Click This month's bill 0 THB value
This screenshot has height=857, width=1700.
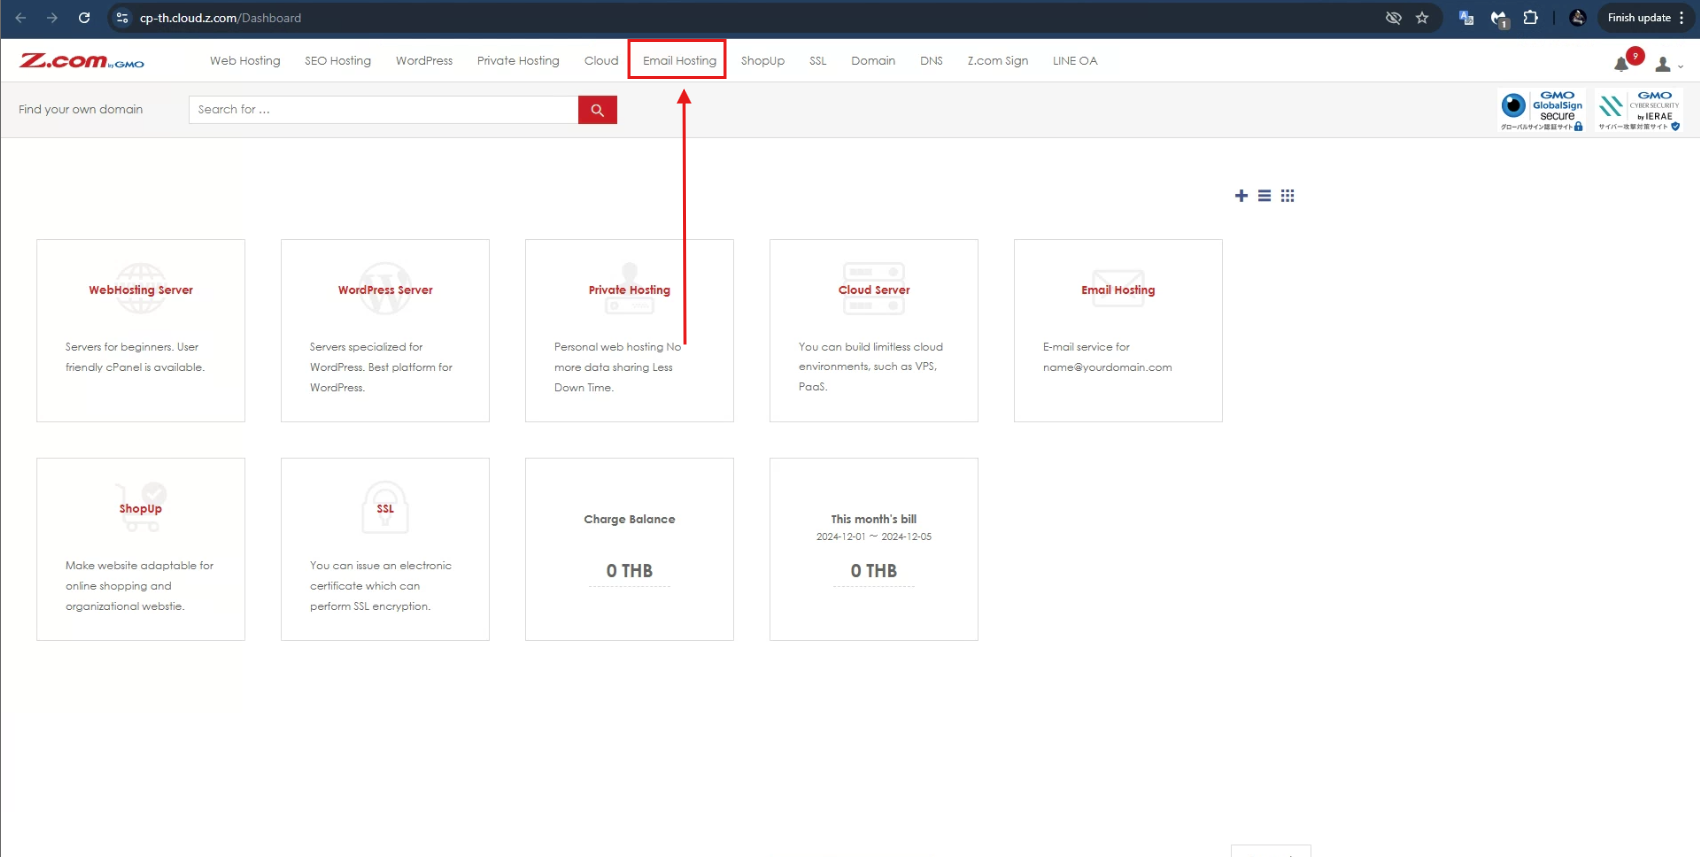874,571
